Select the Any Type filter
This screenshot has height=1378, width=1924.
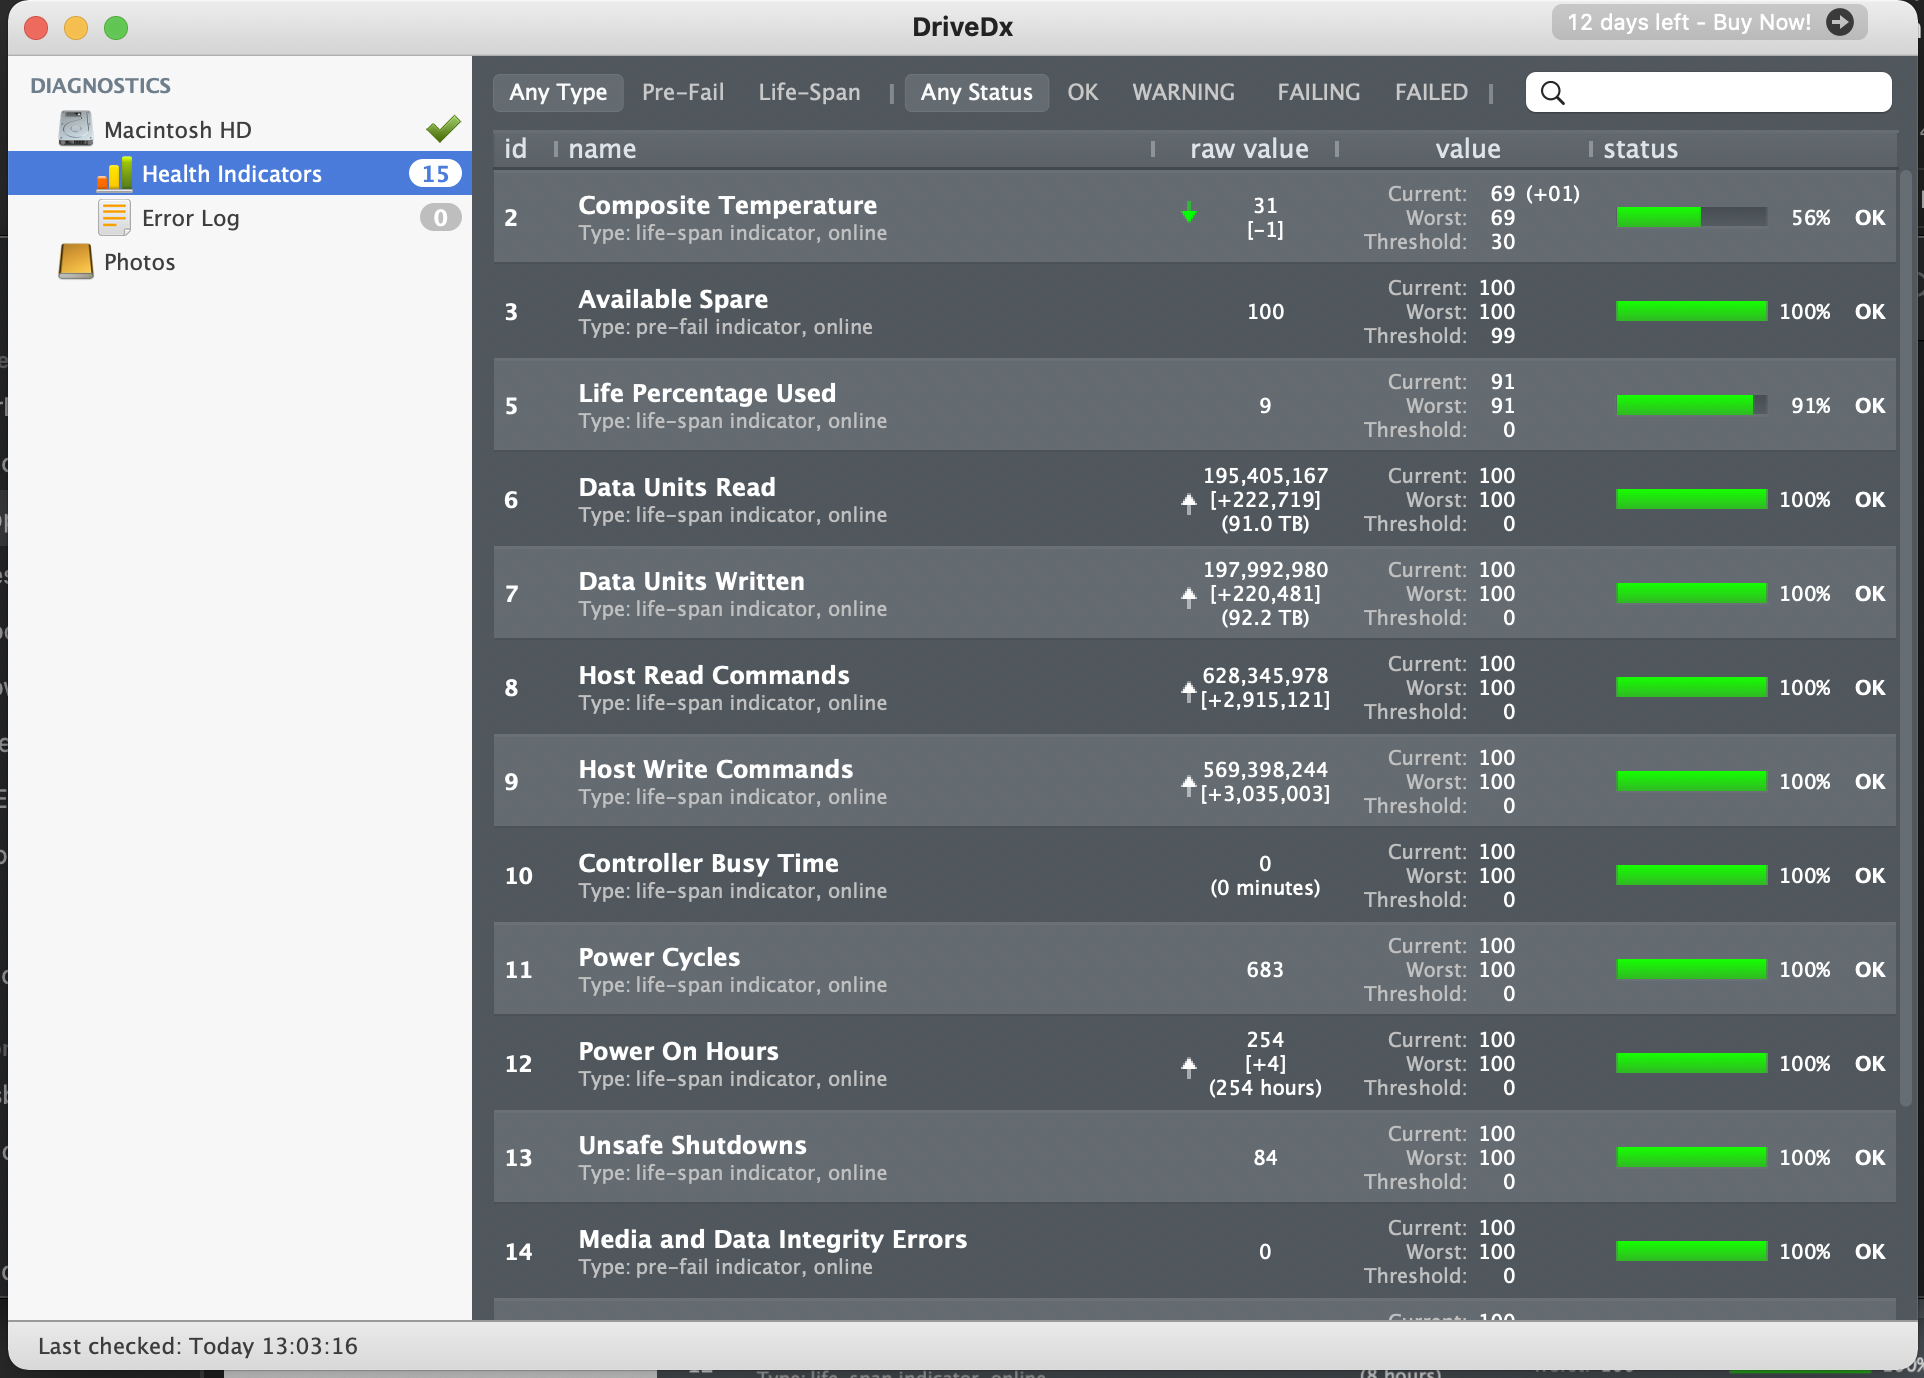(558, 92)
